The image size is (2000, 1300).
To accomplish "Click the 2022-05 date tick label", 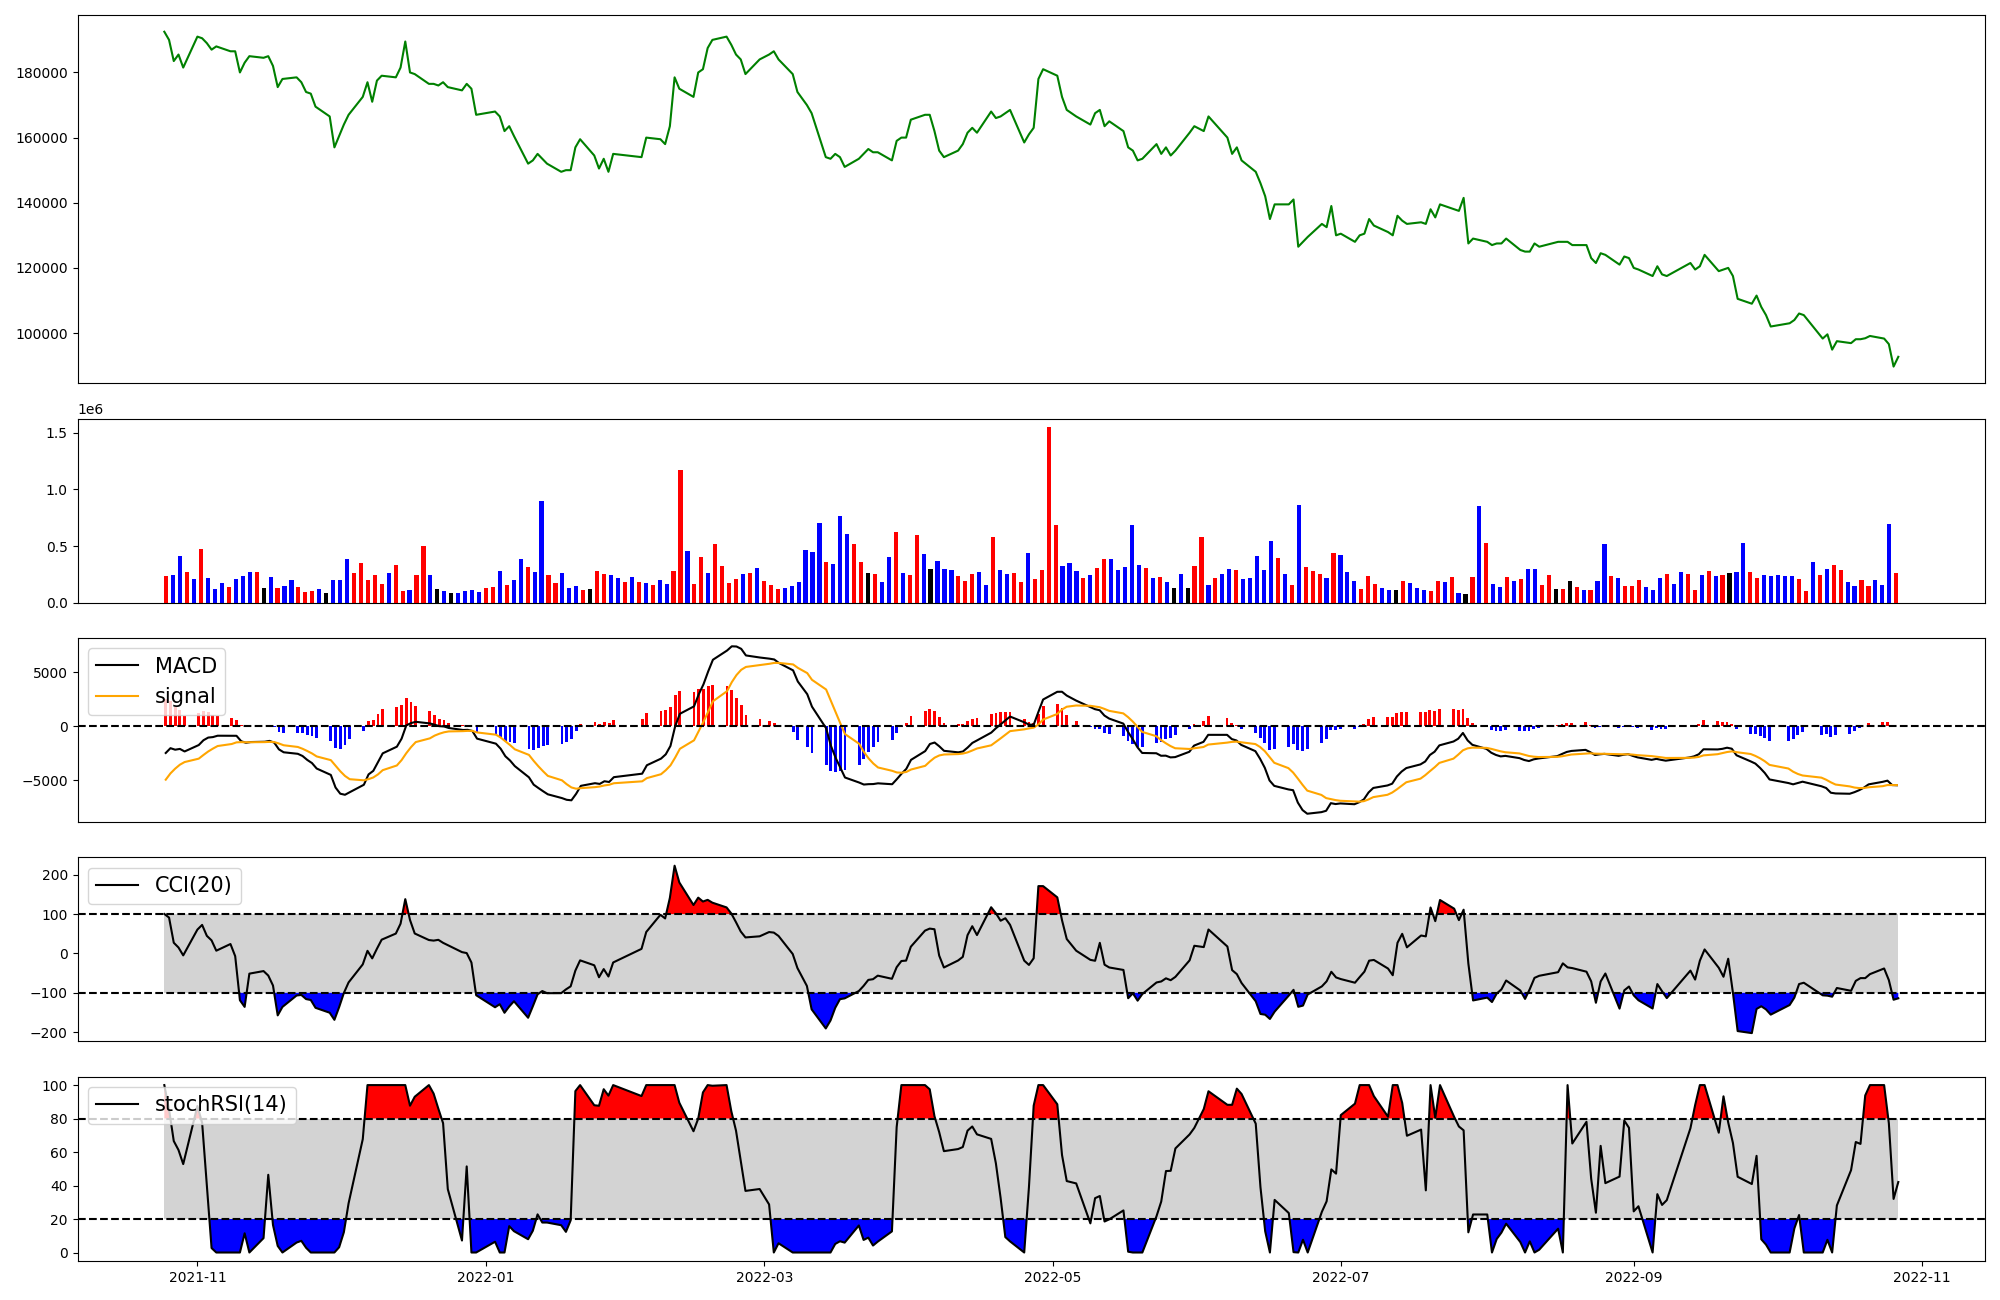I will tap(1053, 1277).
